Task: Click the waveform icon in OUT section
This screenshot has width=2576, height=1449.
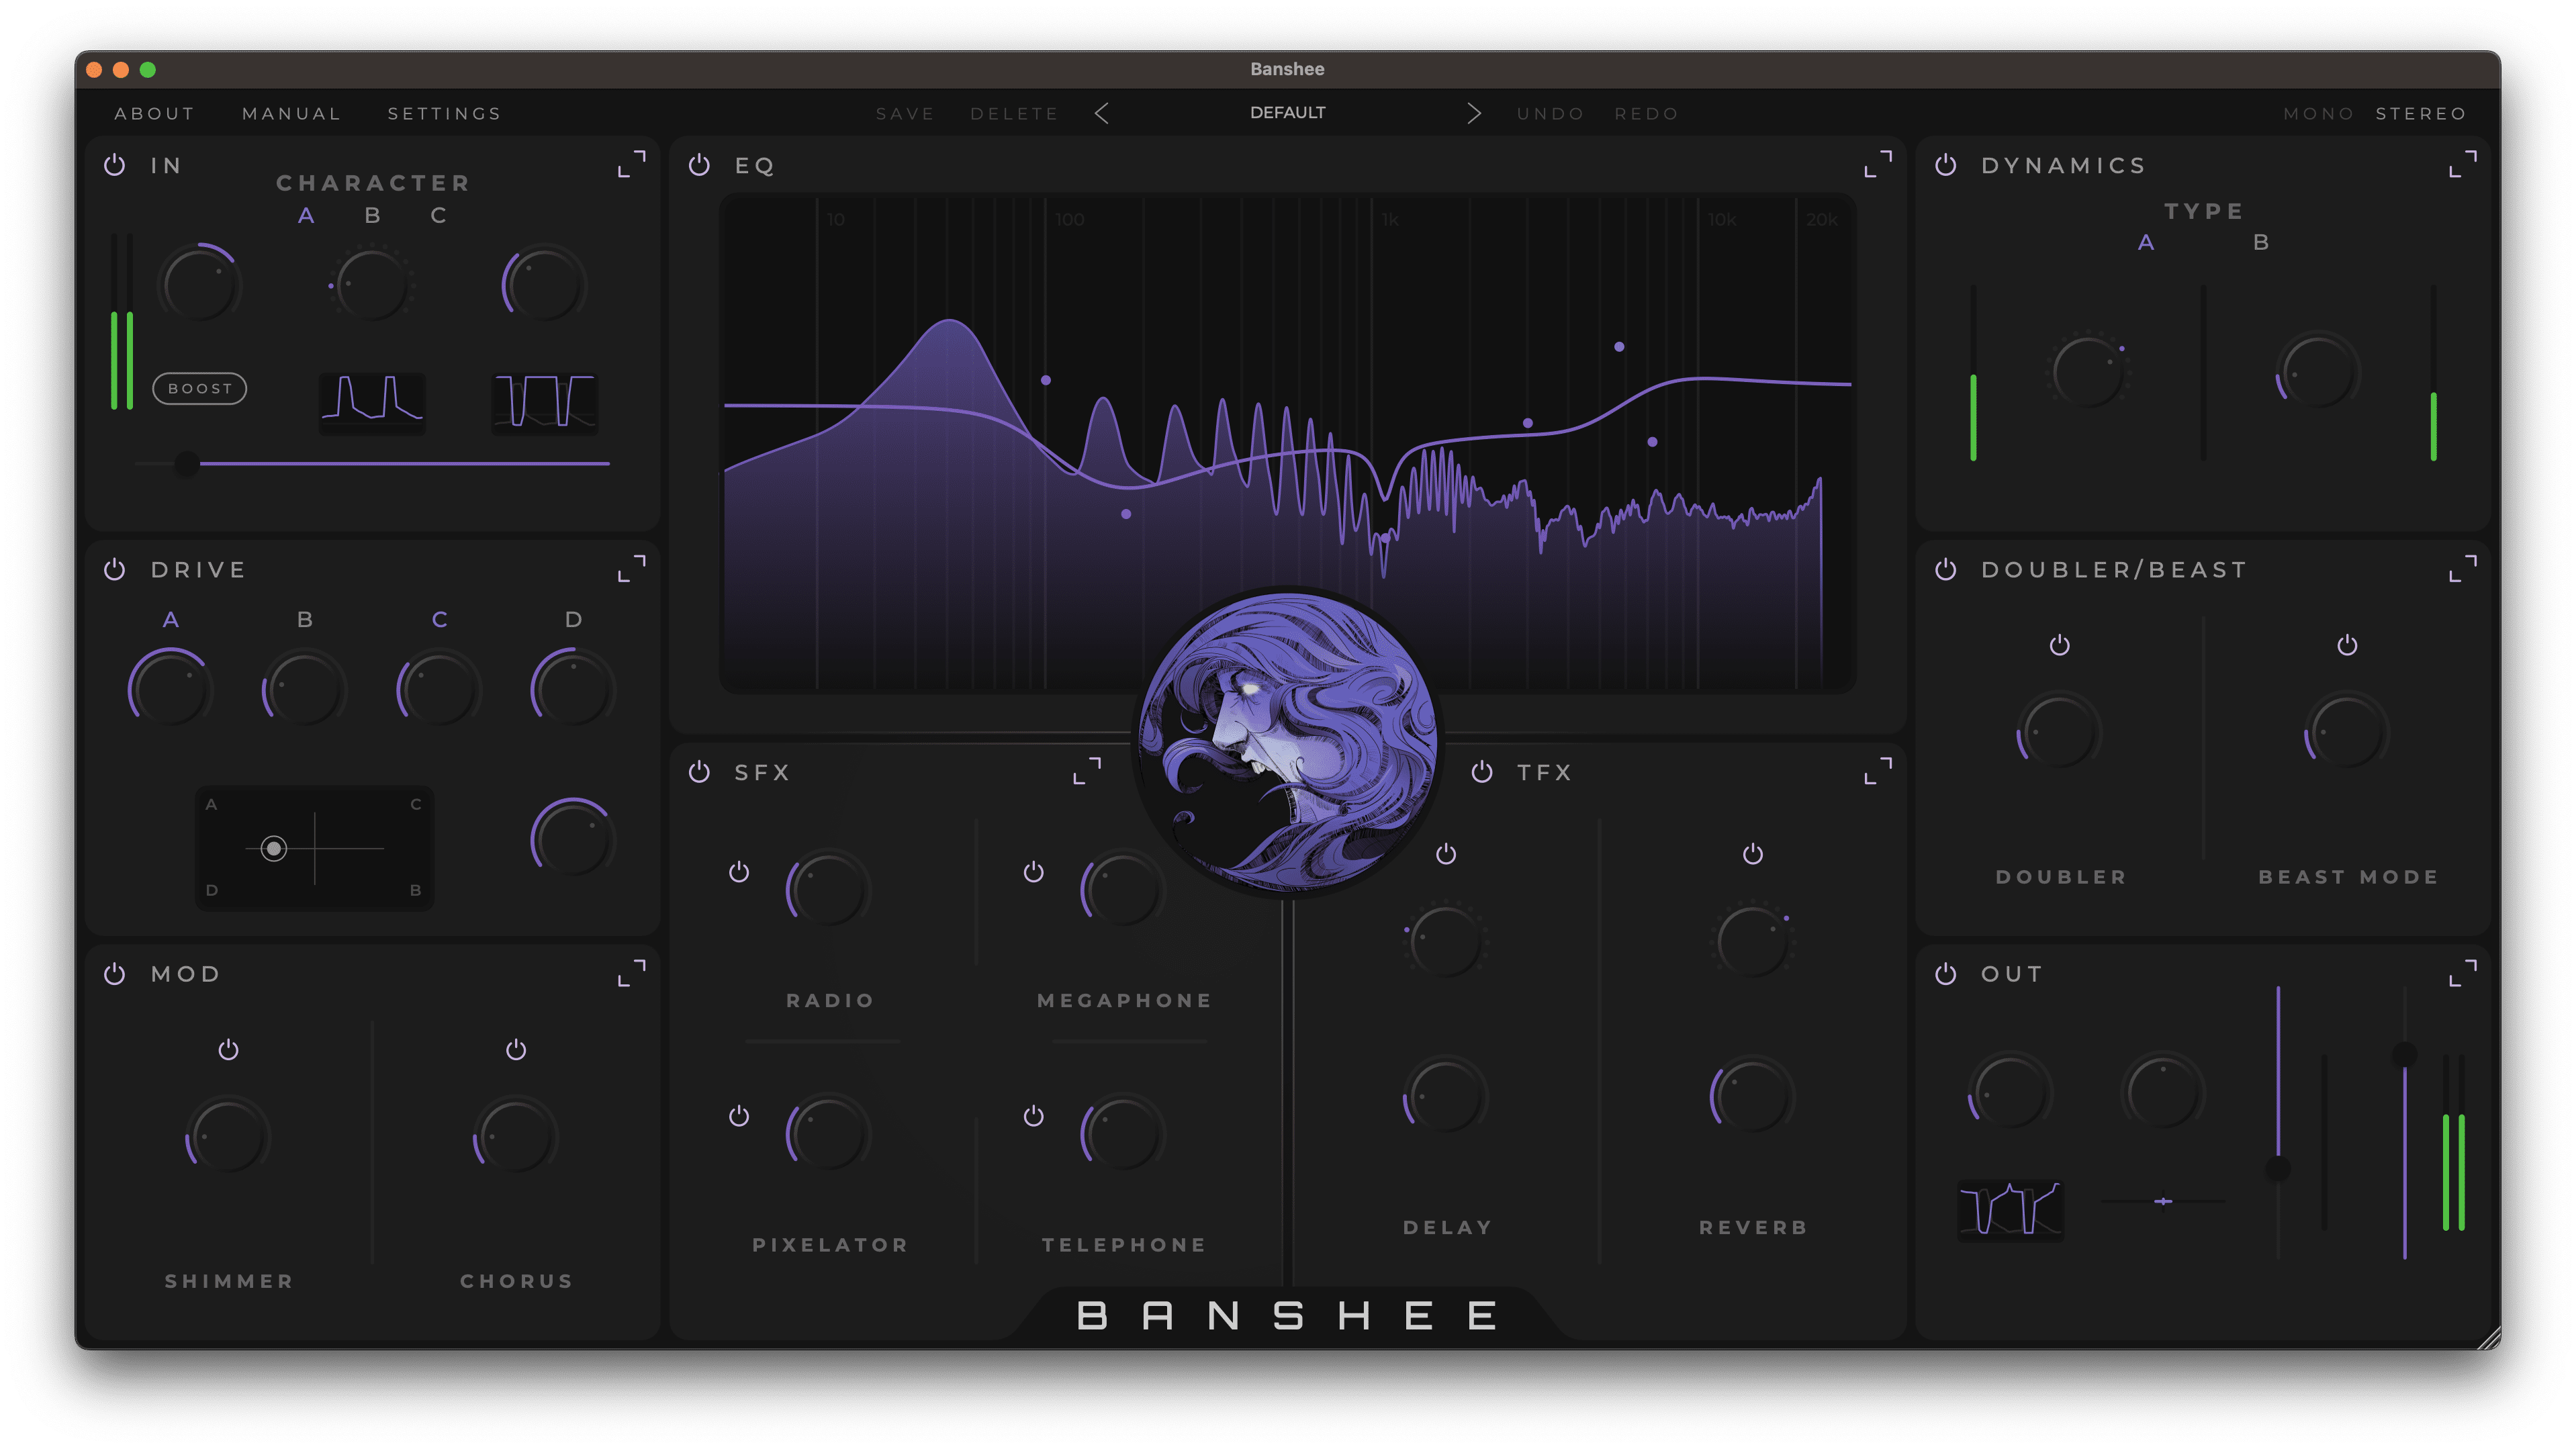Action: click(2010, 1210)
